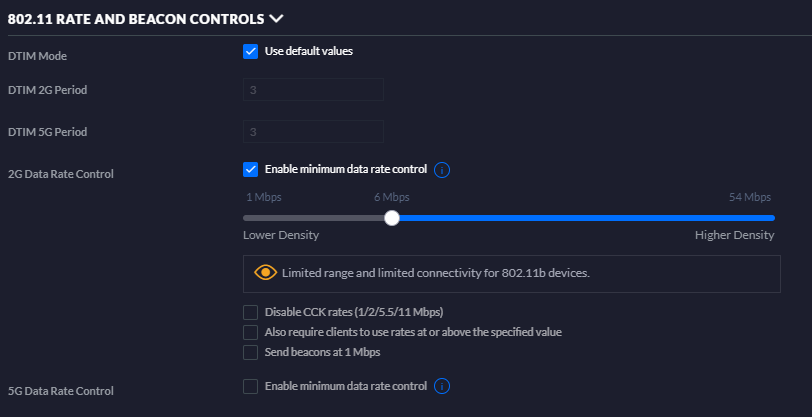The width and height of the screenshot is (812, 417).
Task: Collapse the 802.11 Rate and Beacon Controls chevron
Action: [276, 19]
